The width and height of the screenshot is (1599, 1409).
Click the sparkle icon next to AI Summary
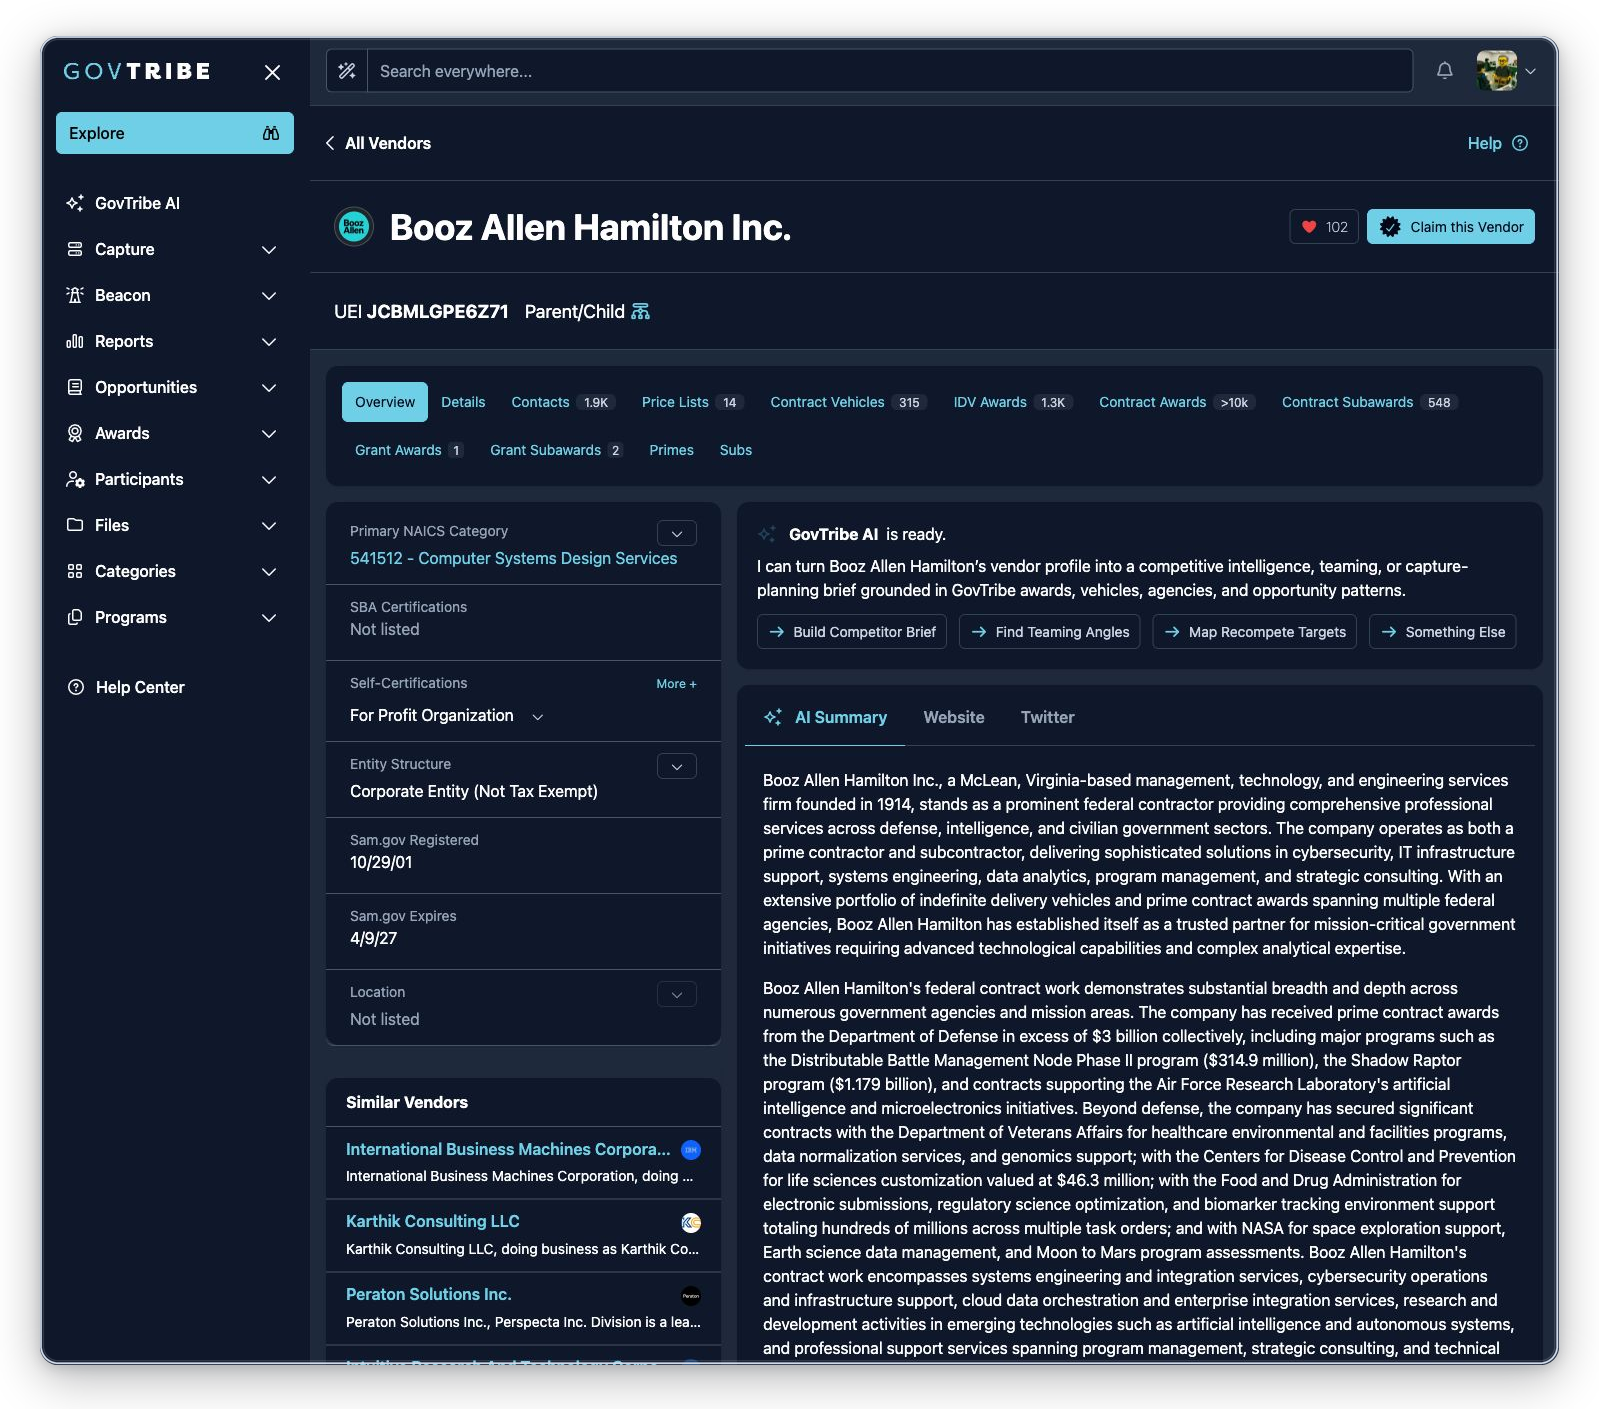coord(773,717)
